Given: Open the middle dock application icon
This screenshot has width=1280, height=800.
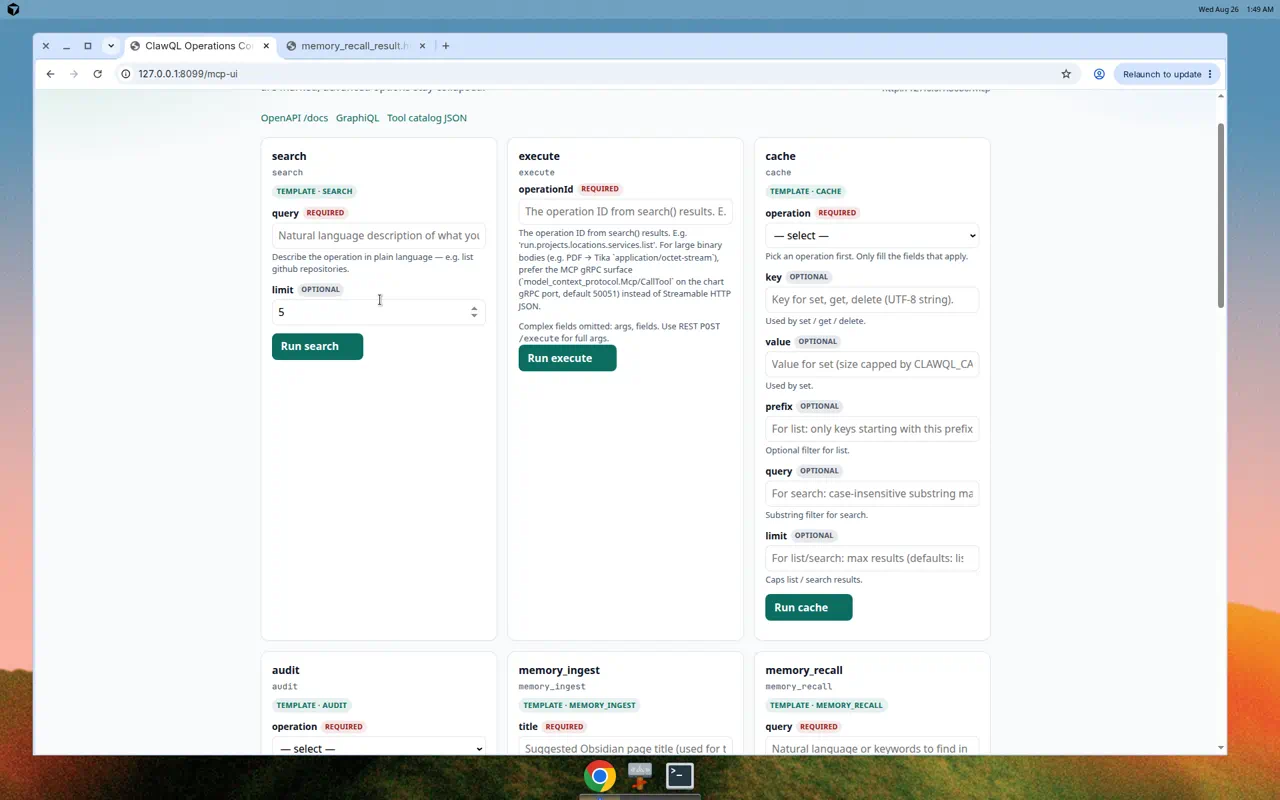Looking at the screenshot, I should (x=640, y=776).
